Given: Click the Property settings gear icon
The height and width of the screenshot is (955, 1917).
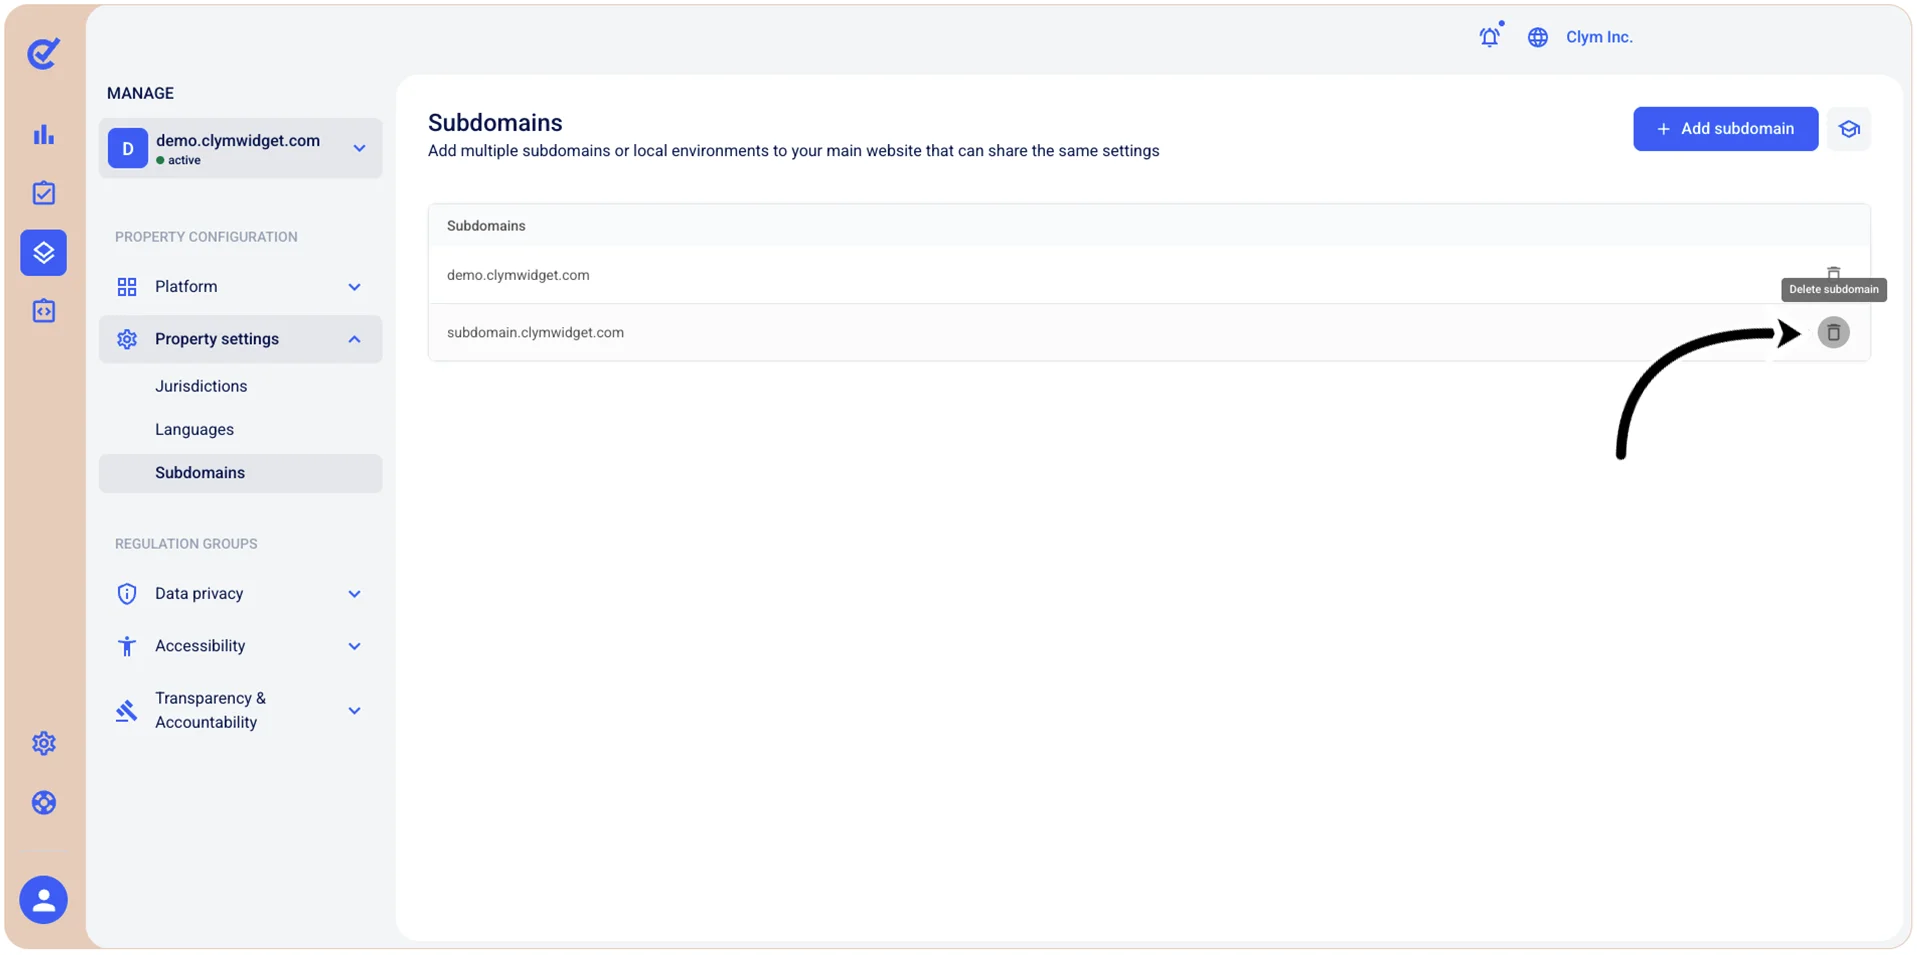Looking at the screenshot, I should tap(127, 339).
